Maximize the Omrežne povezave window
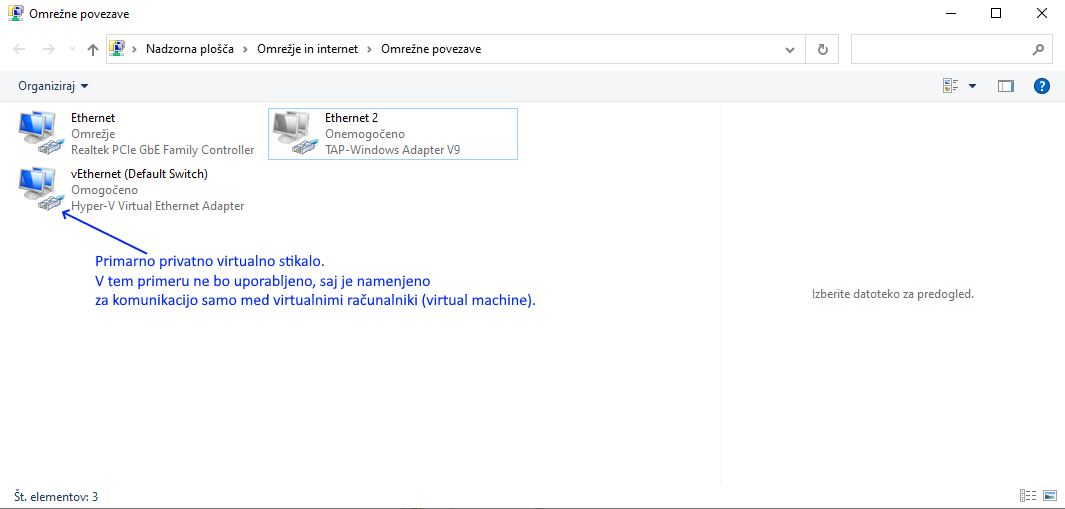 point(996,13)
